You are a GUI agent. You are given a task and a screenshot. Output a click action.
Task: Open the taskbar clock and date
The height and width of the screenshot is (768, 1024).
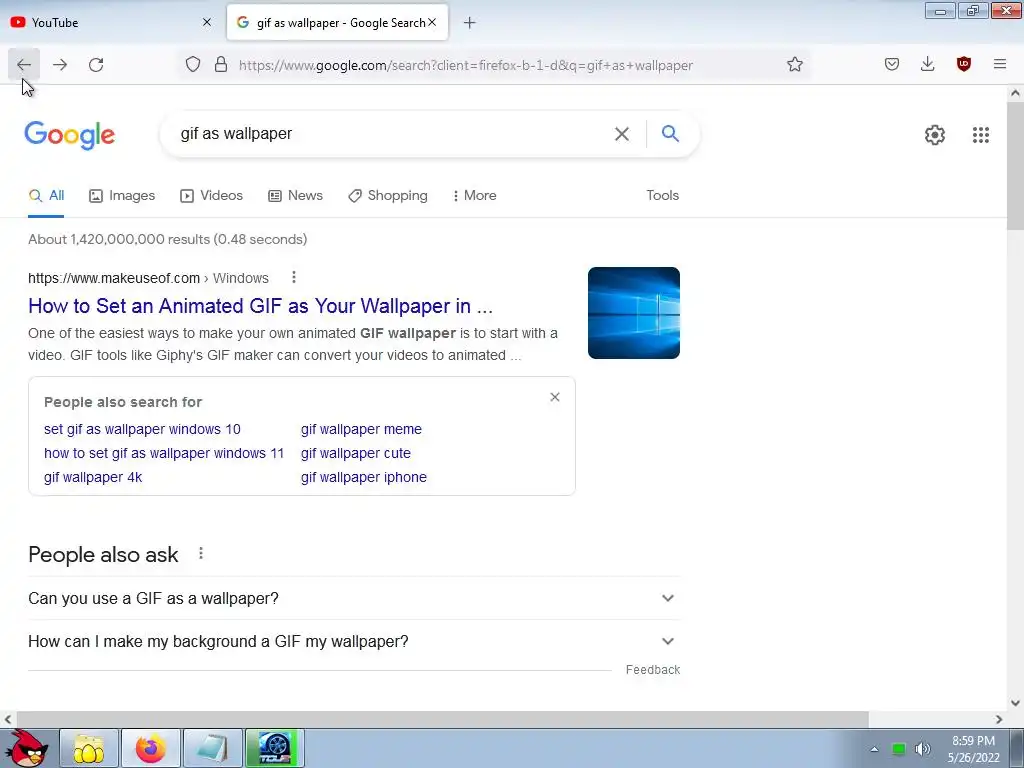pyautogui.click(x=973, y=749)
